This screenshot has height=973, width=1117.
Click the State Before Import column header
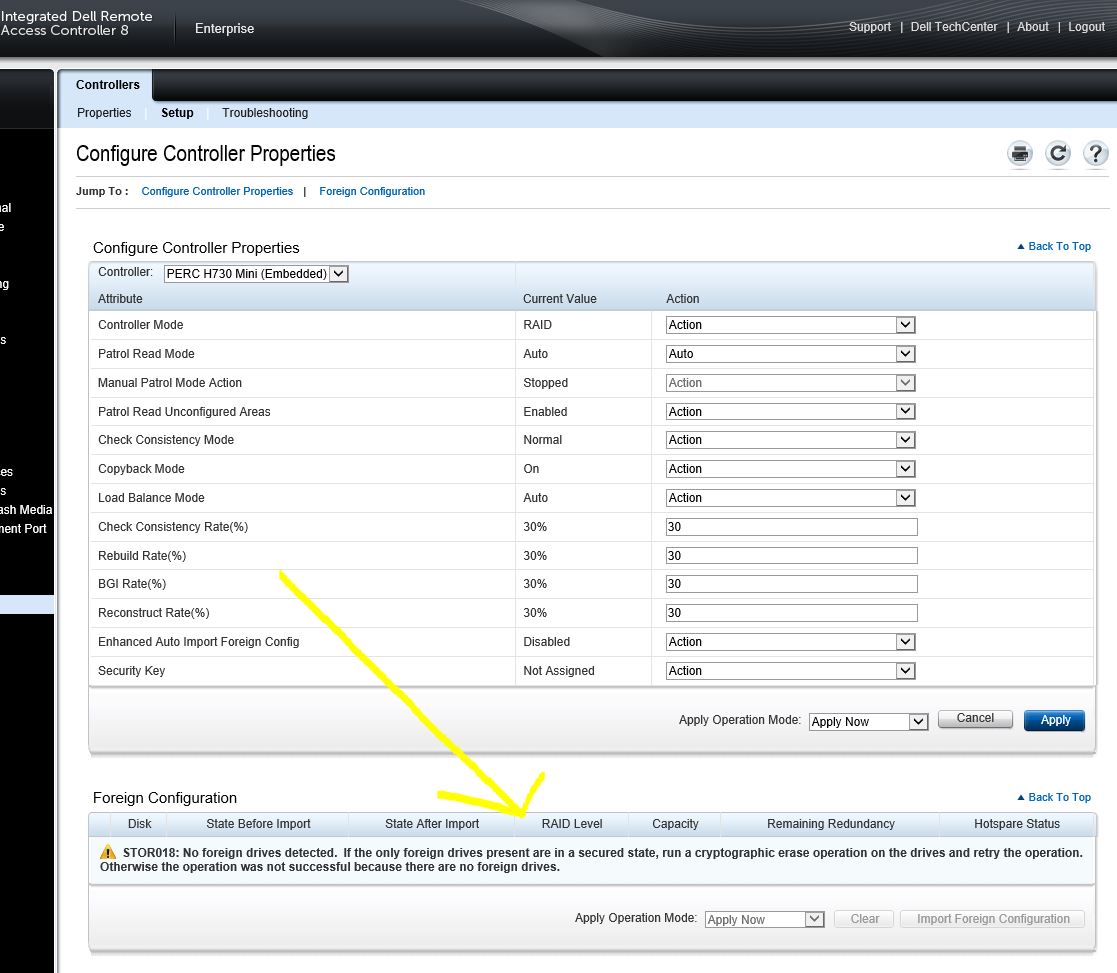tap(259, 823)
